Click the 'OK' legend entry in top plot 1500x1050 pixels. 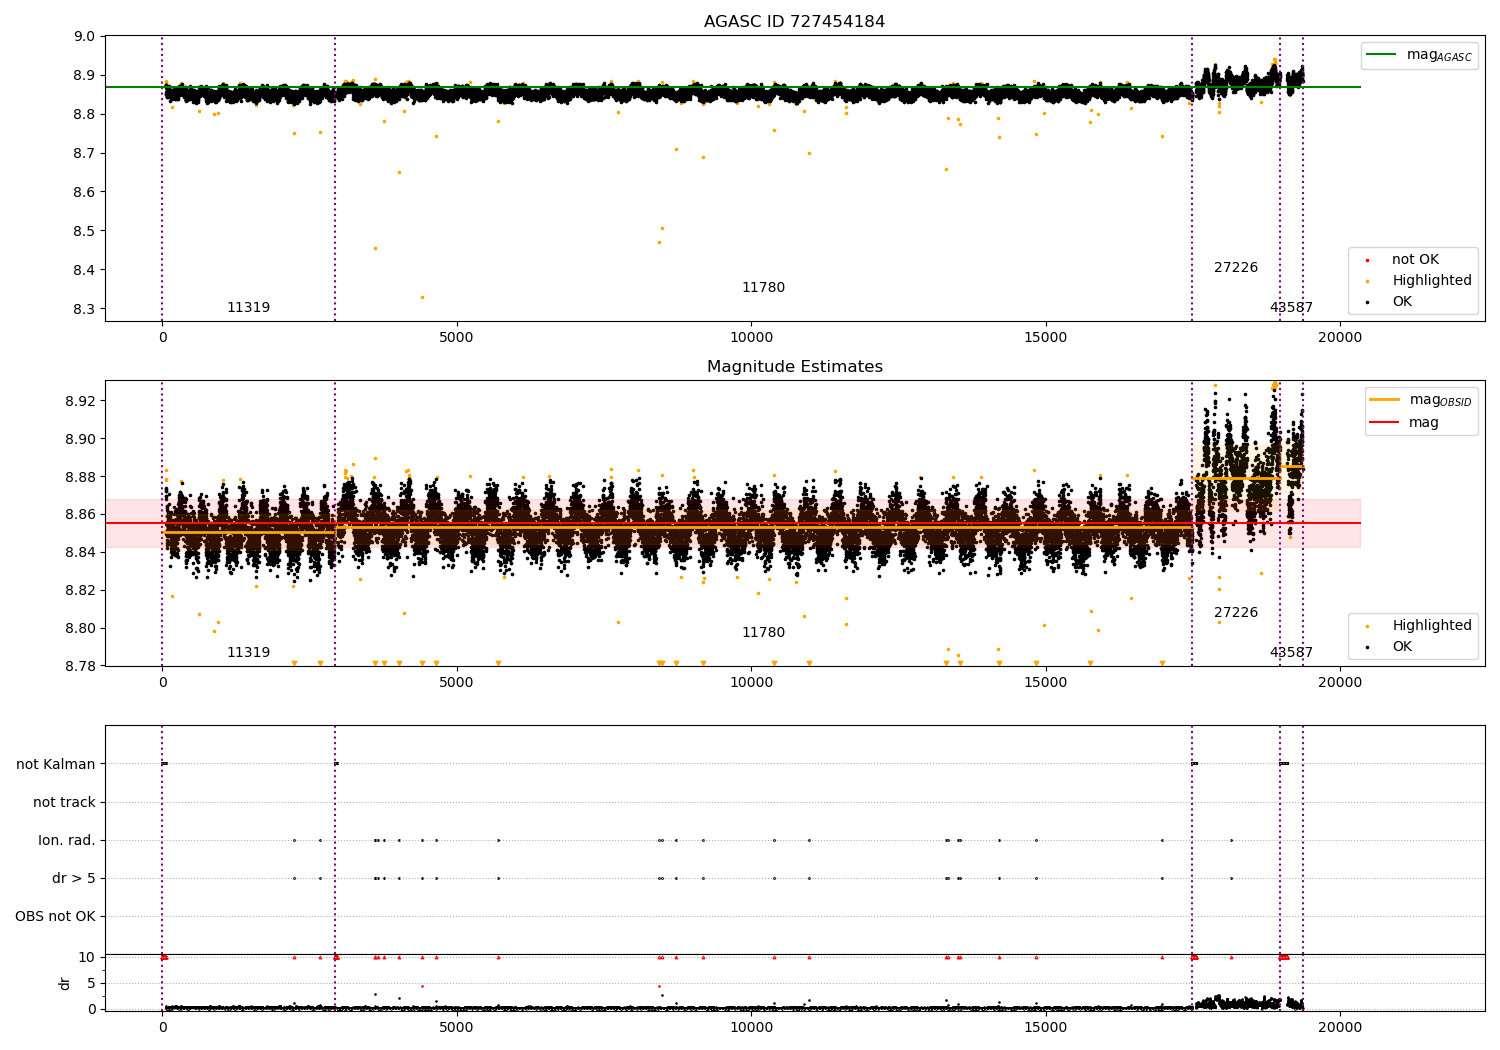[1402, 302]
